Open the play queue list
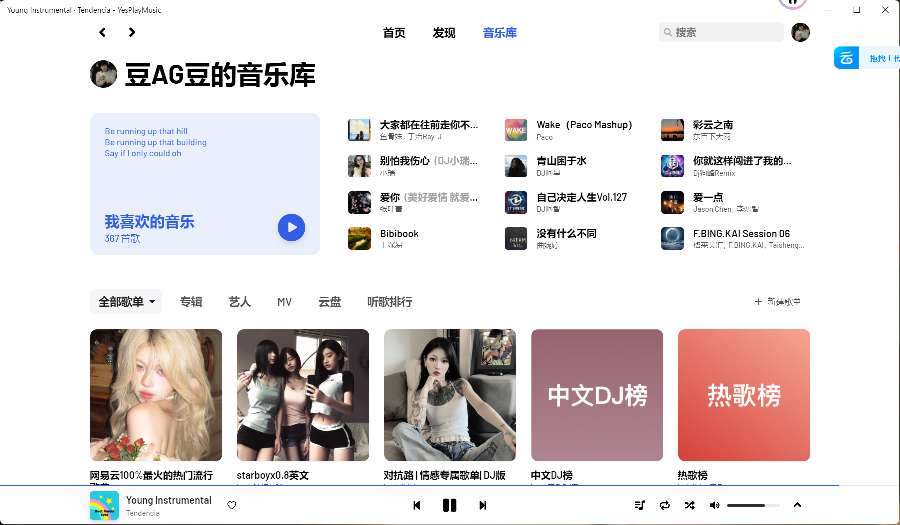Image resolution: width=900 pixels, height=525 pixels. coord(640,506)
